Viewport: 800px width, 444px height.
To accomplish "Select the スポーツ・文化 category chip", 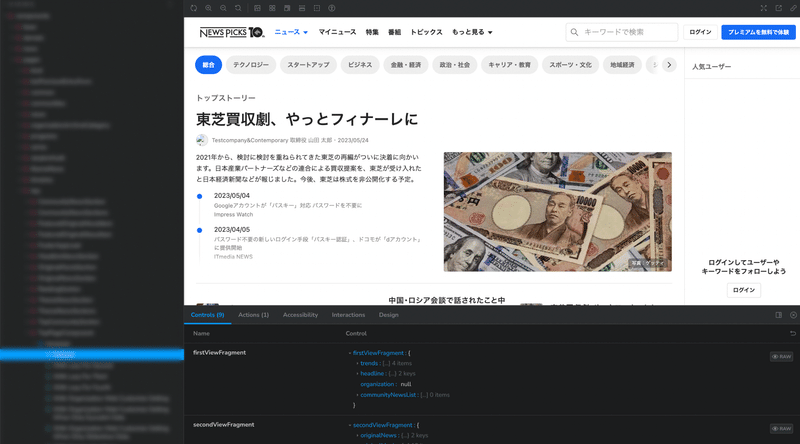I will point(570,65).
